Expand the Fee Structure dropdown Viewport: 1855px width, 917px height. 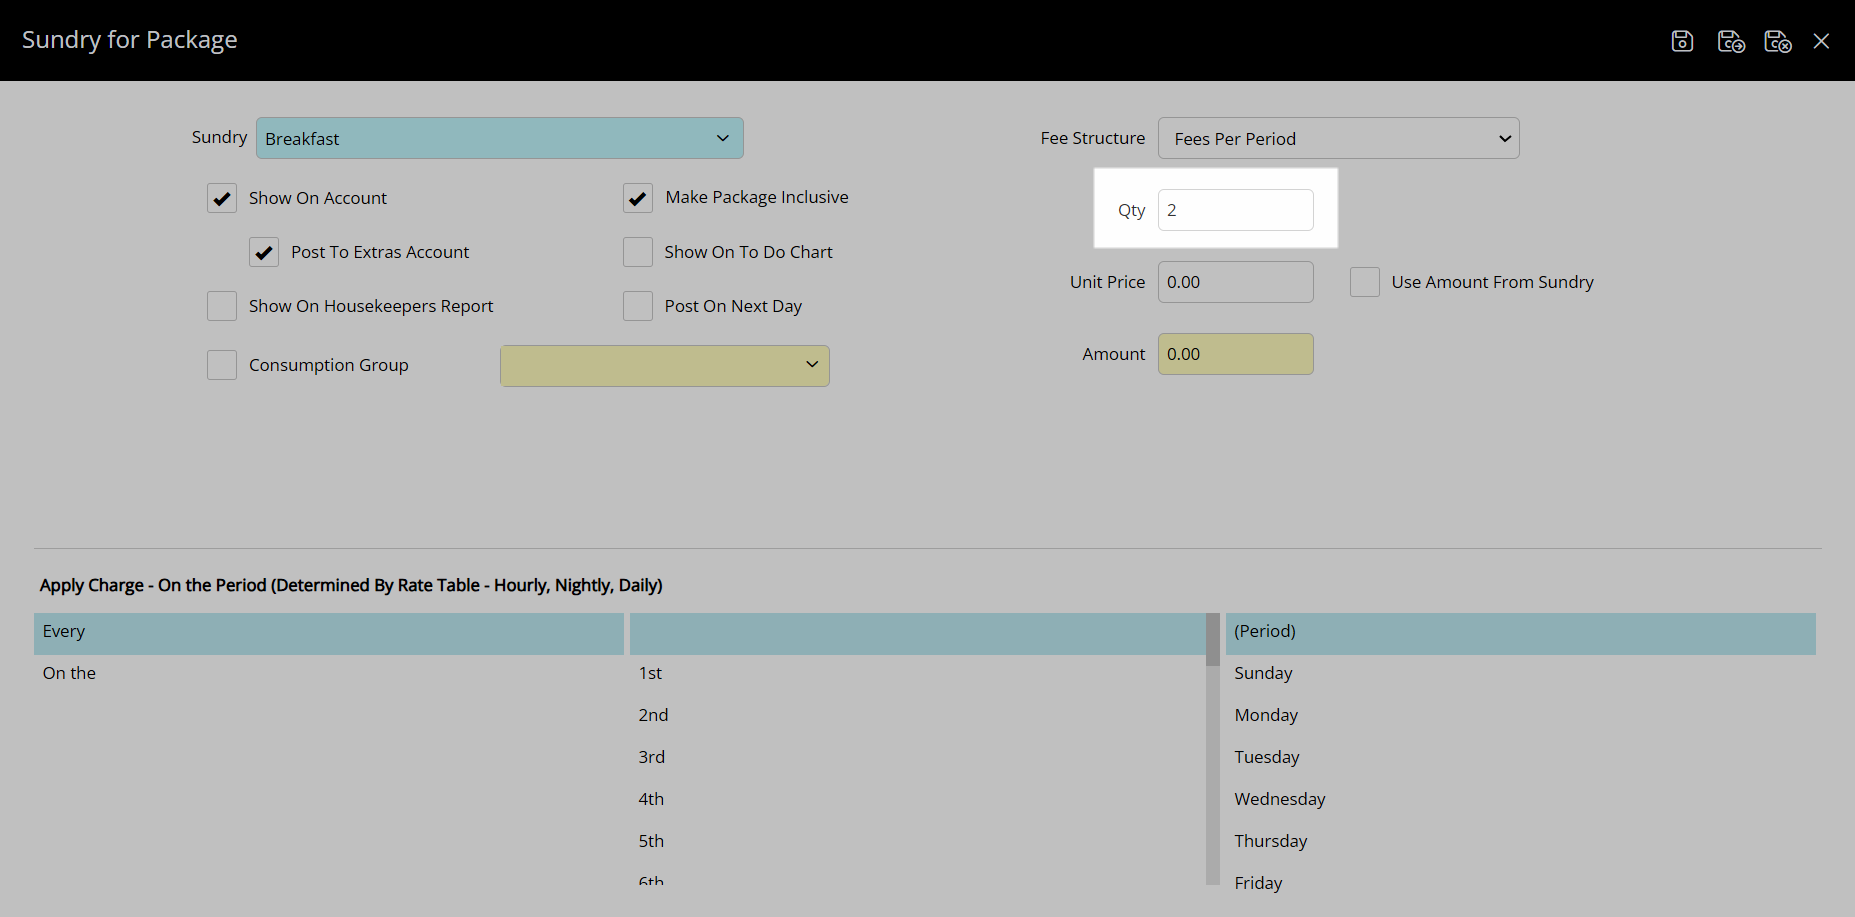pos(1338,138)
